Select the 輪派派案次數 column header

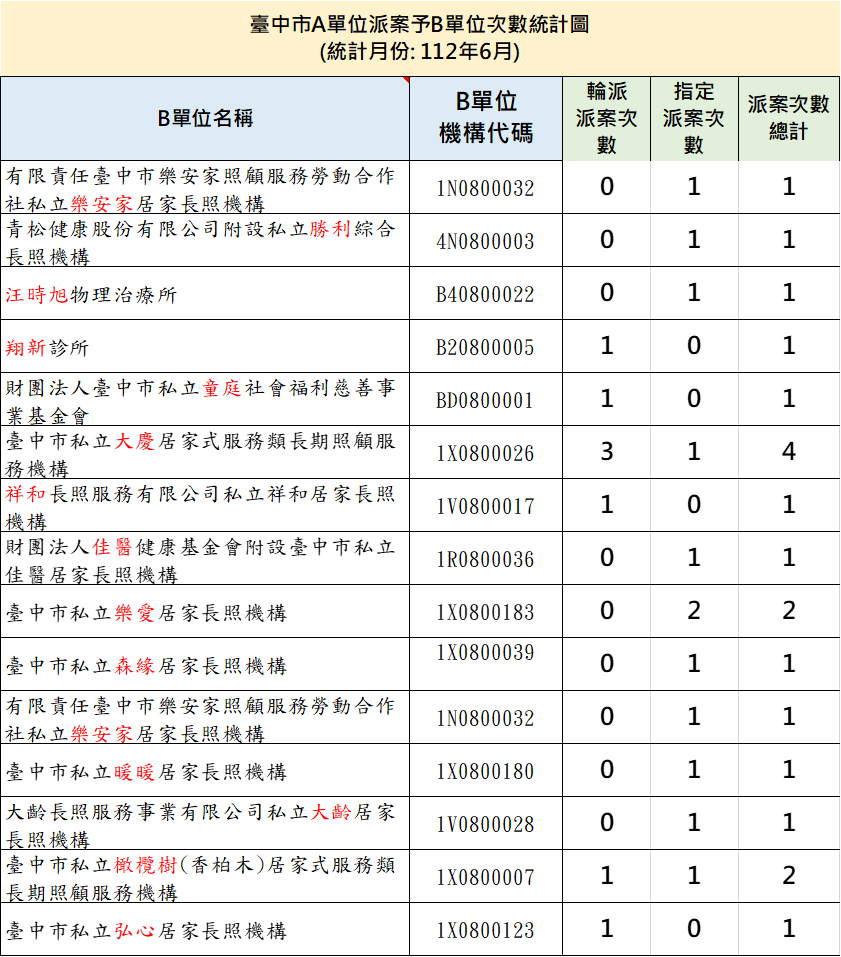point(606,118)
